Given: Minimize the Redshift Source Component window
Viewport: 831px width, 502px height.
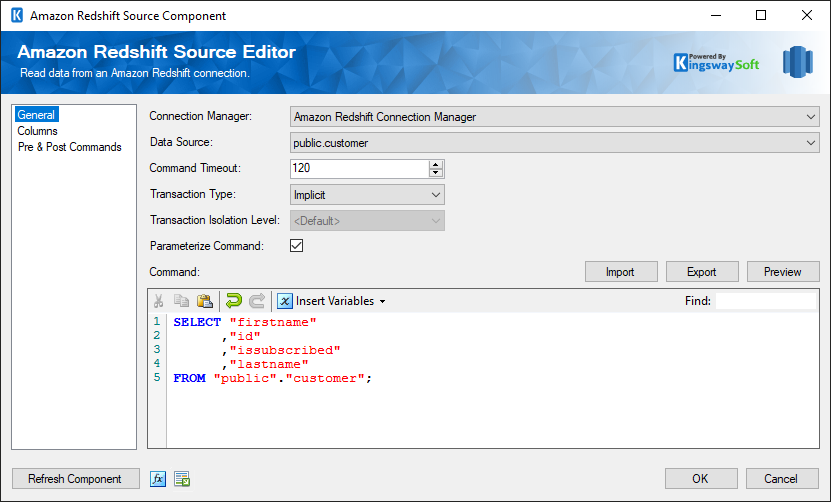Looking at the screenshot, I should [x=716, y=15].
